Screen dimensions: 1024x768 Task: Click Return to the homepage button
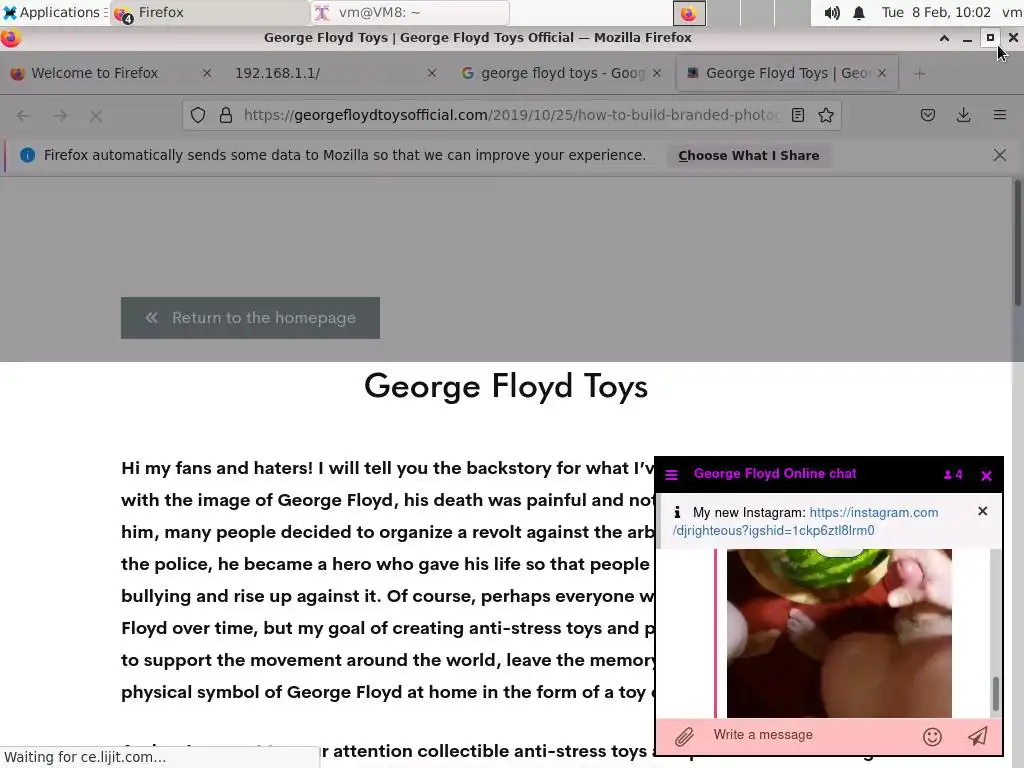pos(250,318)
